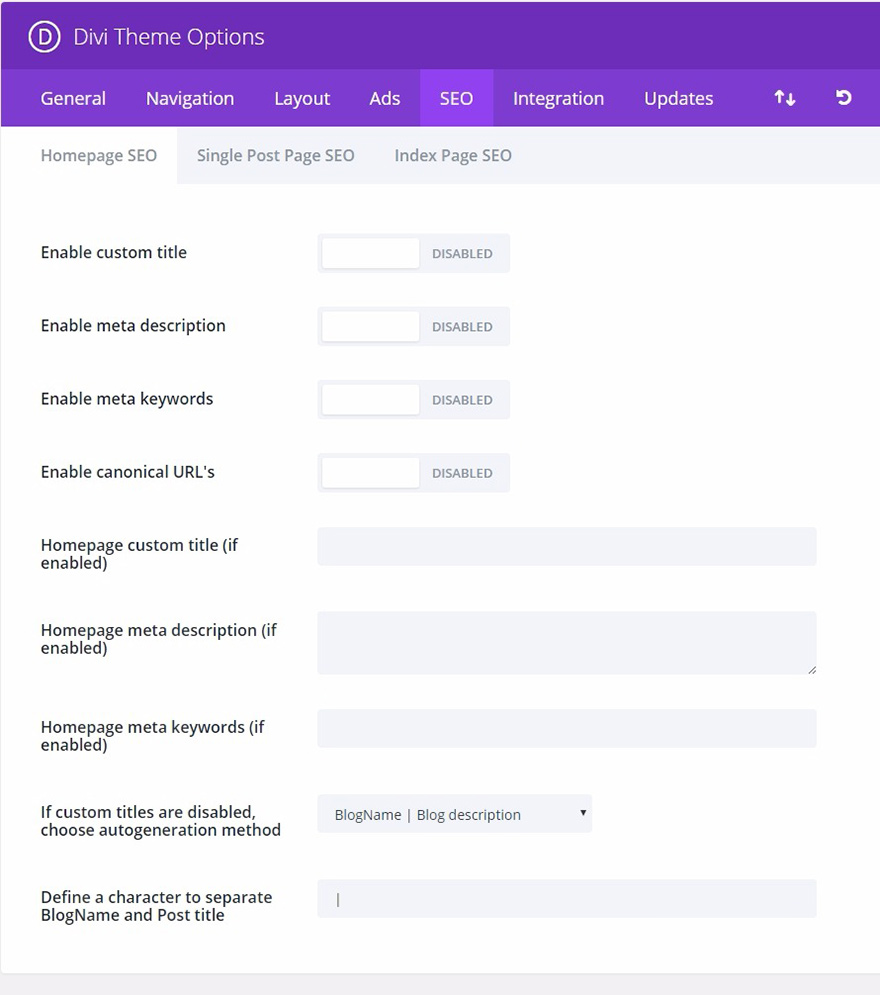
Task: Enable the custom title toggle
Action: pyautogui.click(x=370, y=253)
